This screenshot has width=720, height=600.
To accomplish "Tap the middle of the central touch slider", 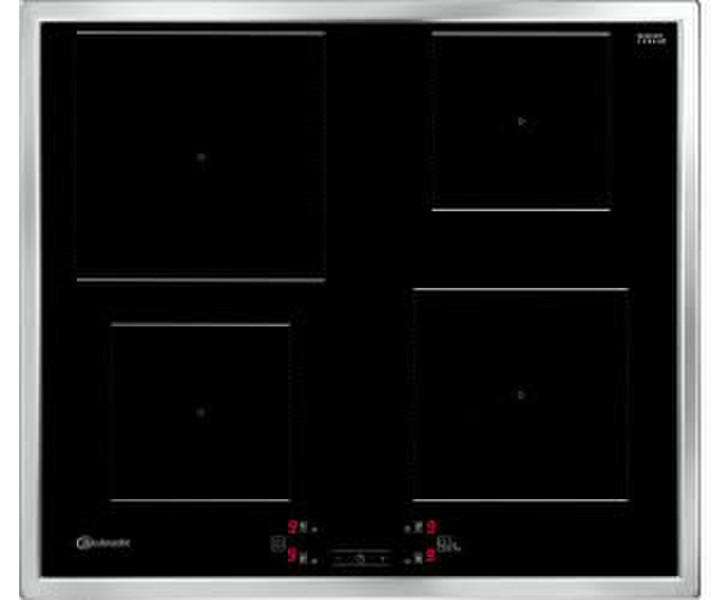I will click(x=360, y=558).
